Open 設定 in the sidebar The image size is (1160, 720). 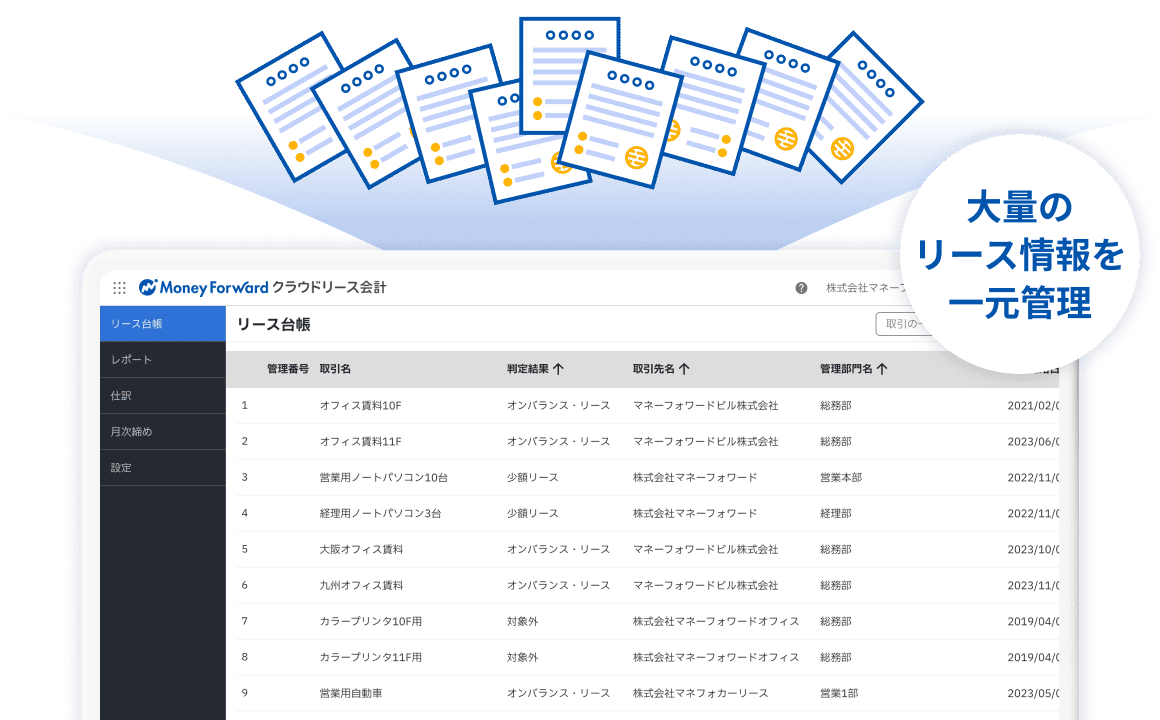coord(163,468)
